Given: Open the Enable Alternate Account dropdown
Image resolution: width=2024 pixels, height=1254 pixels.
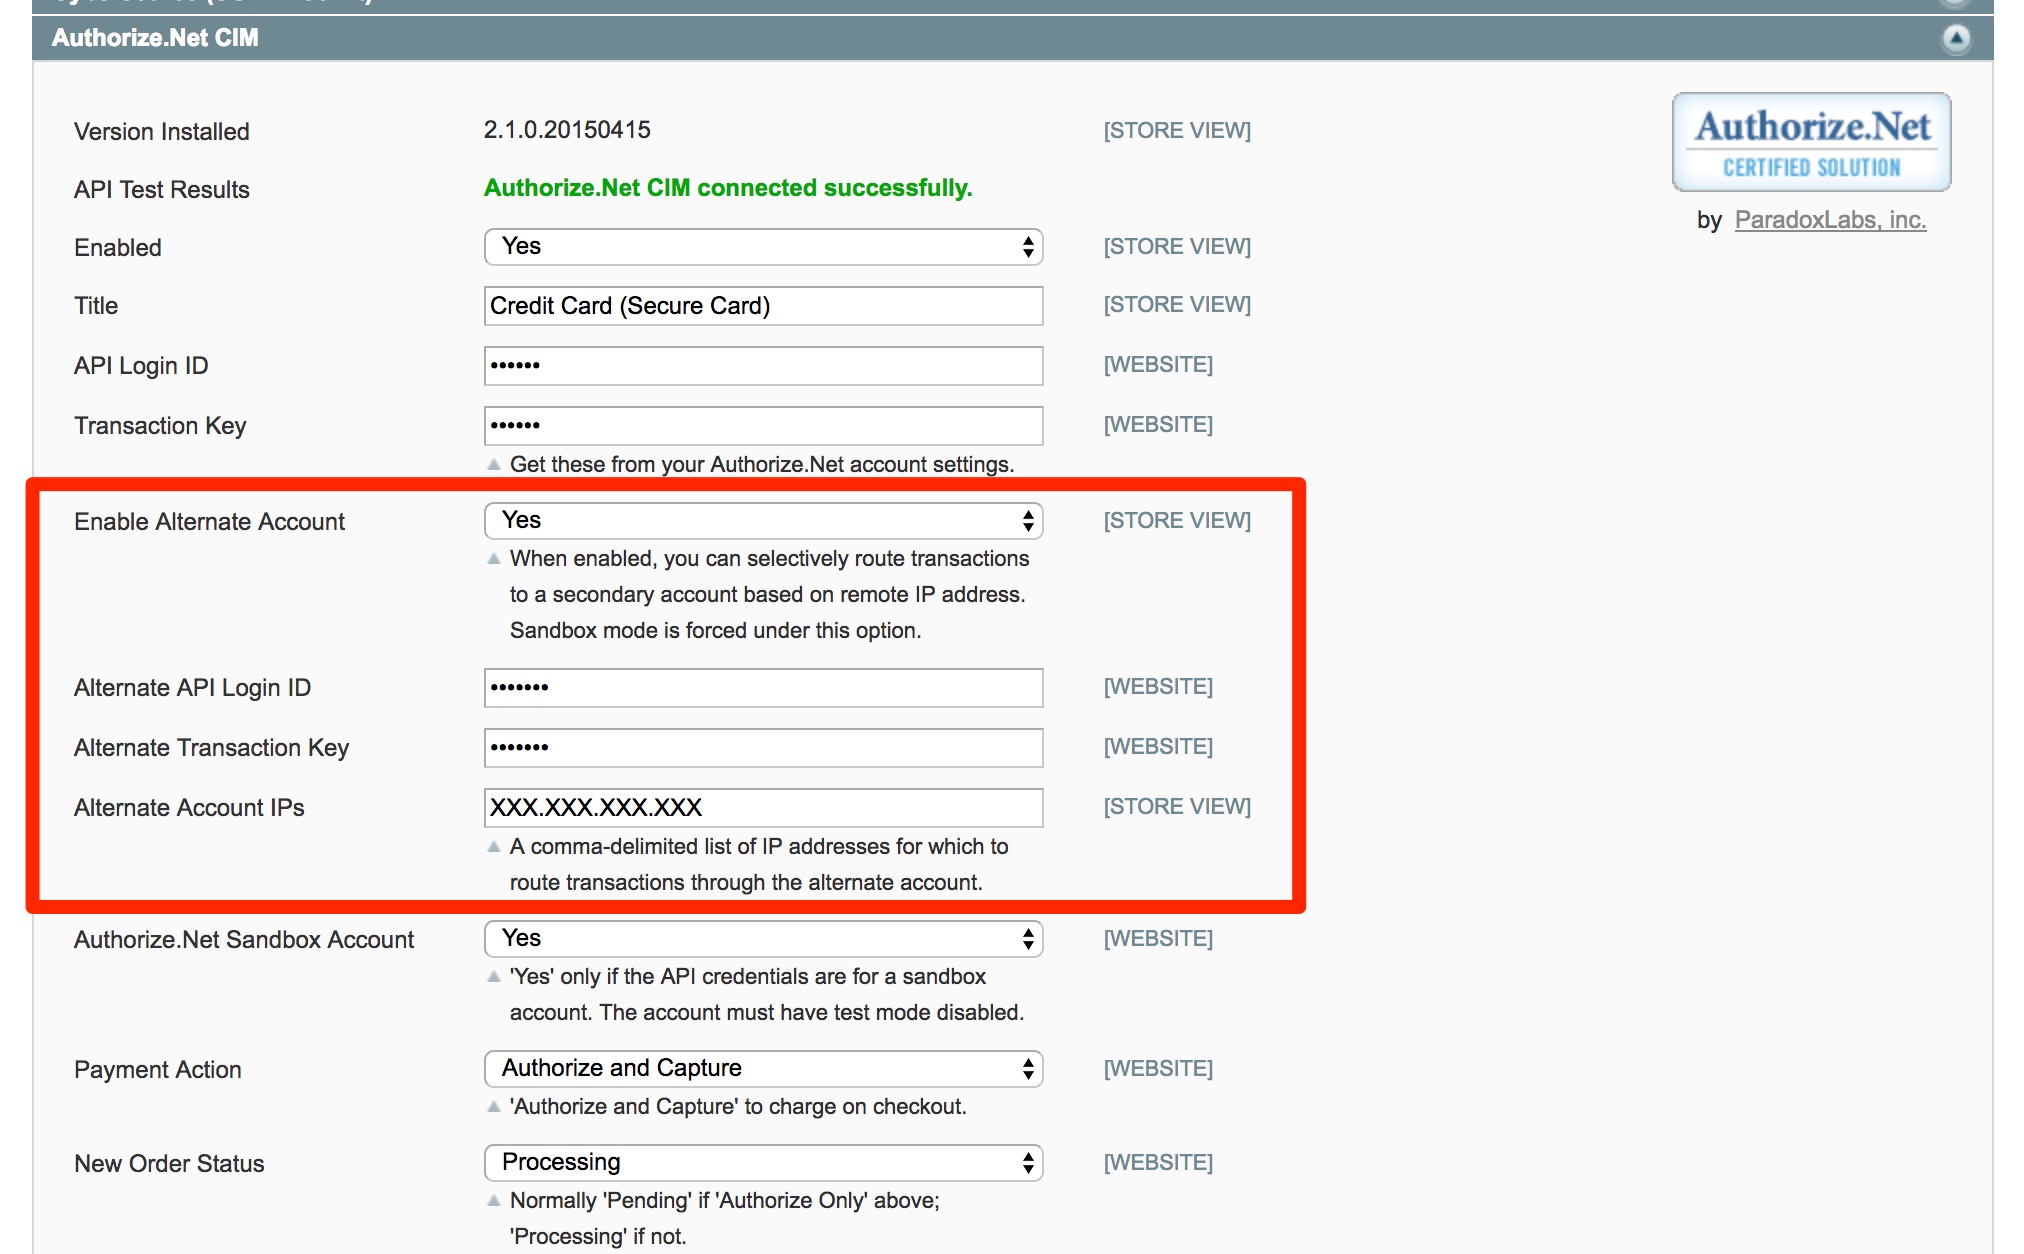Looking at the screenshot, I should click(763, 521).
